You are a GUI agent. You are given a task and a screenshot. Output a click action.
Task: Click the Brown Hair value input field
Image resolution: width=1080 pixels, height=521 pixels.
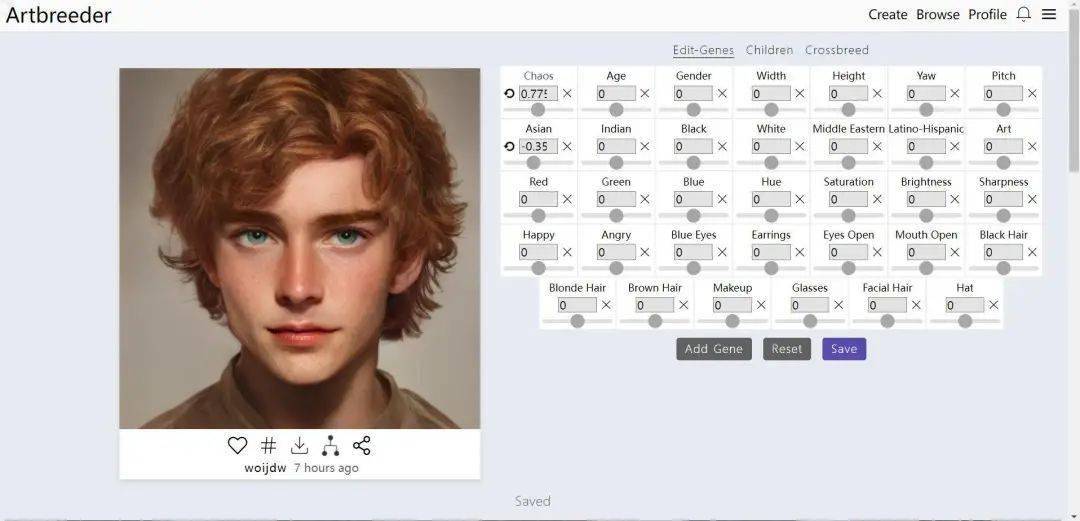tap(655, 305)
